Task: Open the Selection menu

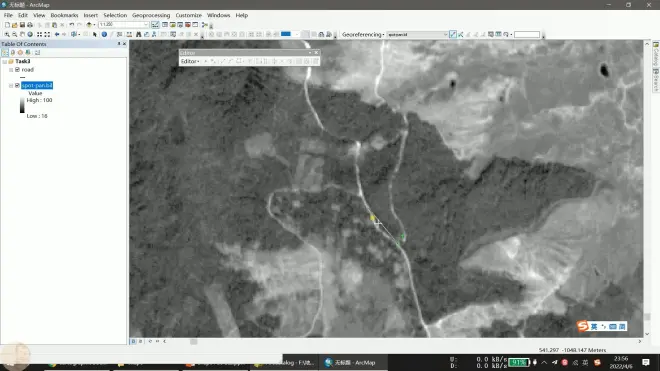Action: click(x=115, y=15)
